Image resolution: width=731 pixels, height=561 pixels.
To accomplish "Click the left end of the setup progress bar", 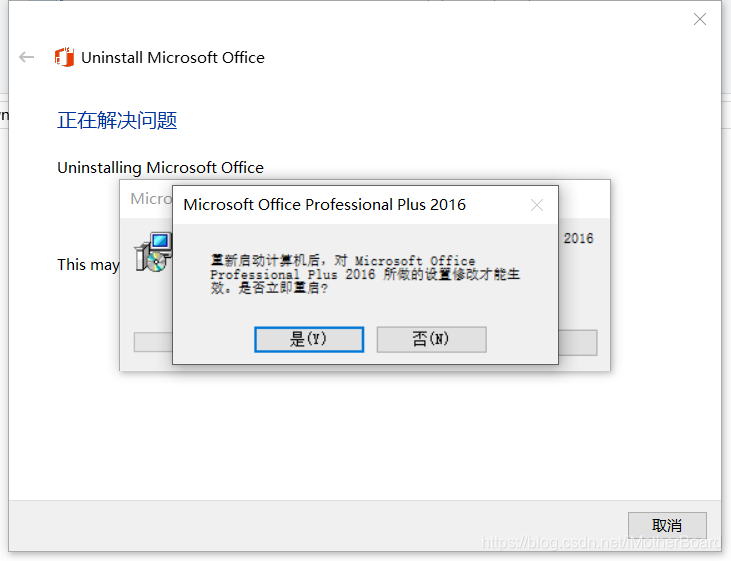I will 153,342.
